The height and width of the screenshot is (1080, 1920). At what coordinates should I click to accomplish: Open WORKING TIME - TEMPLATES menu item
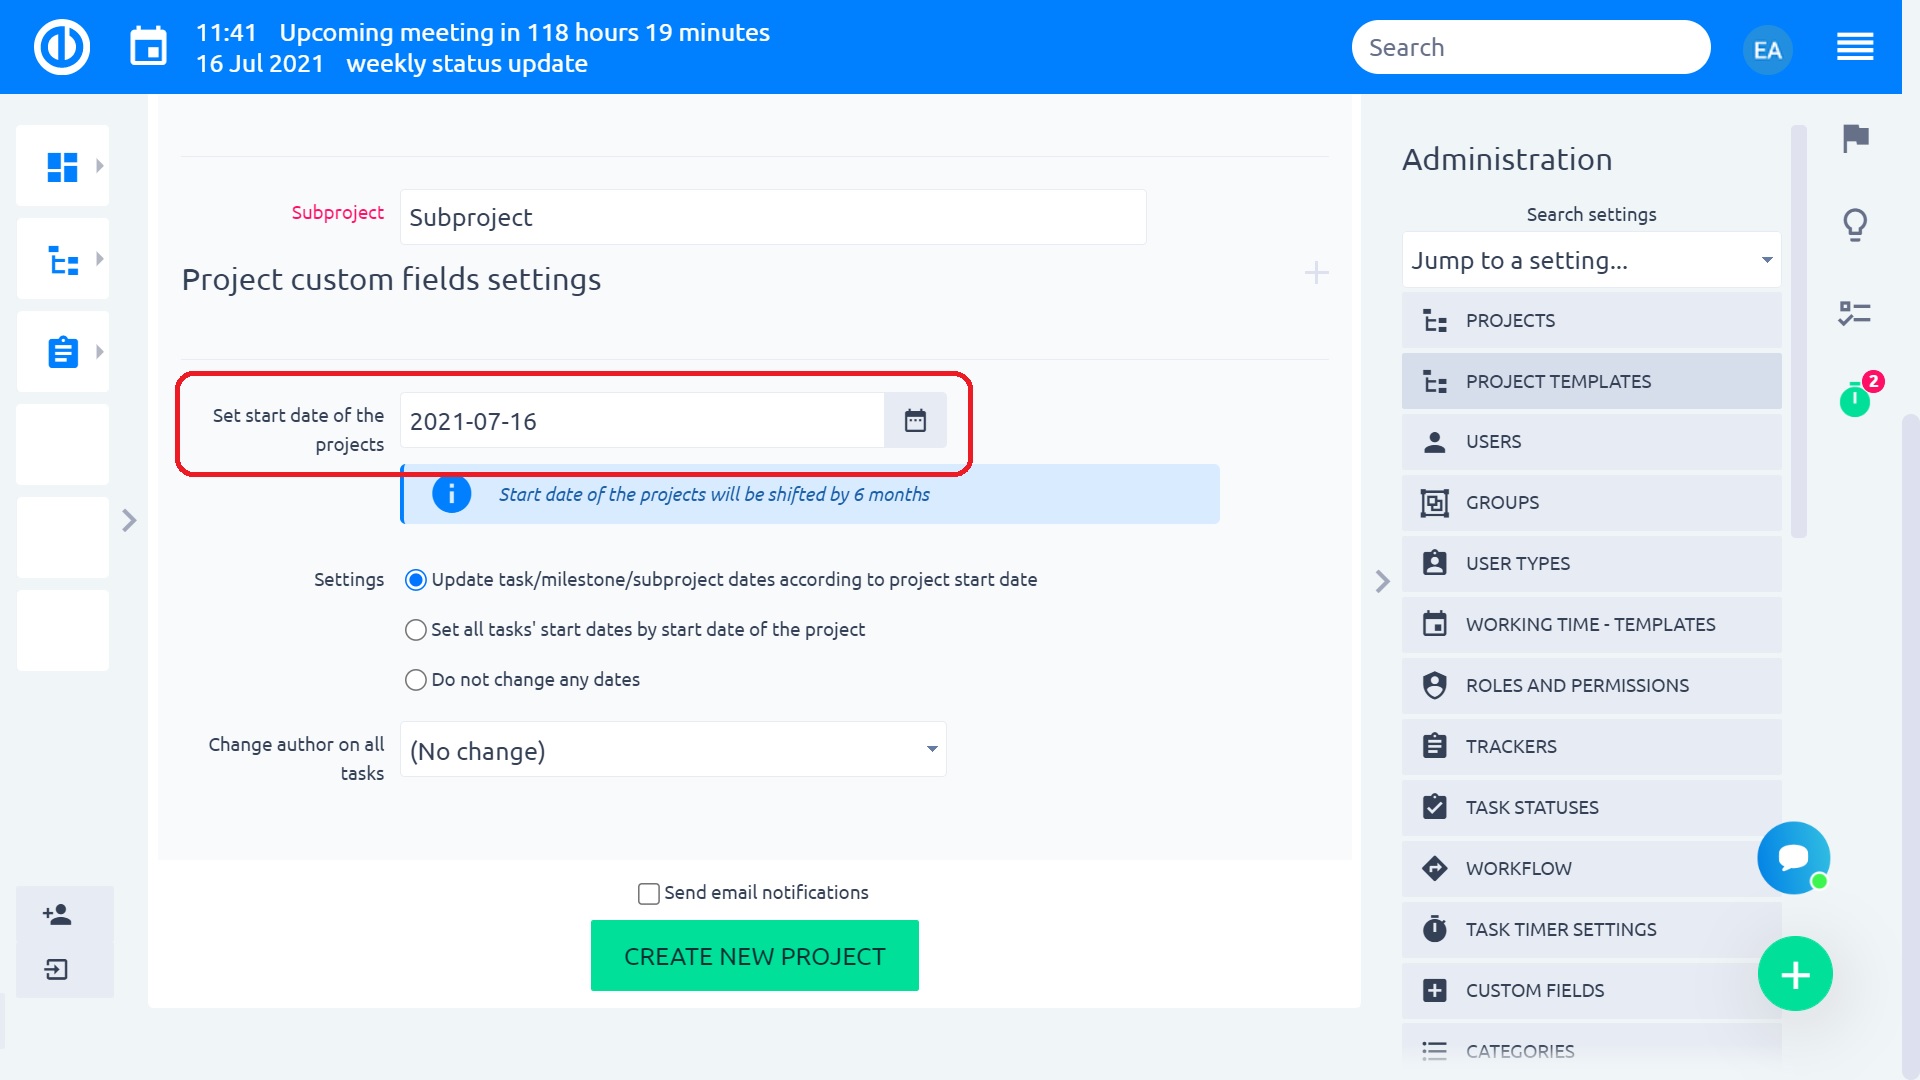pyautogui.click(x=1591, y=624)
